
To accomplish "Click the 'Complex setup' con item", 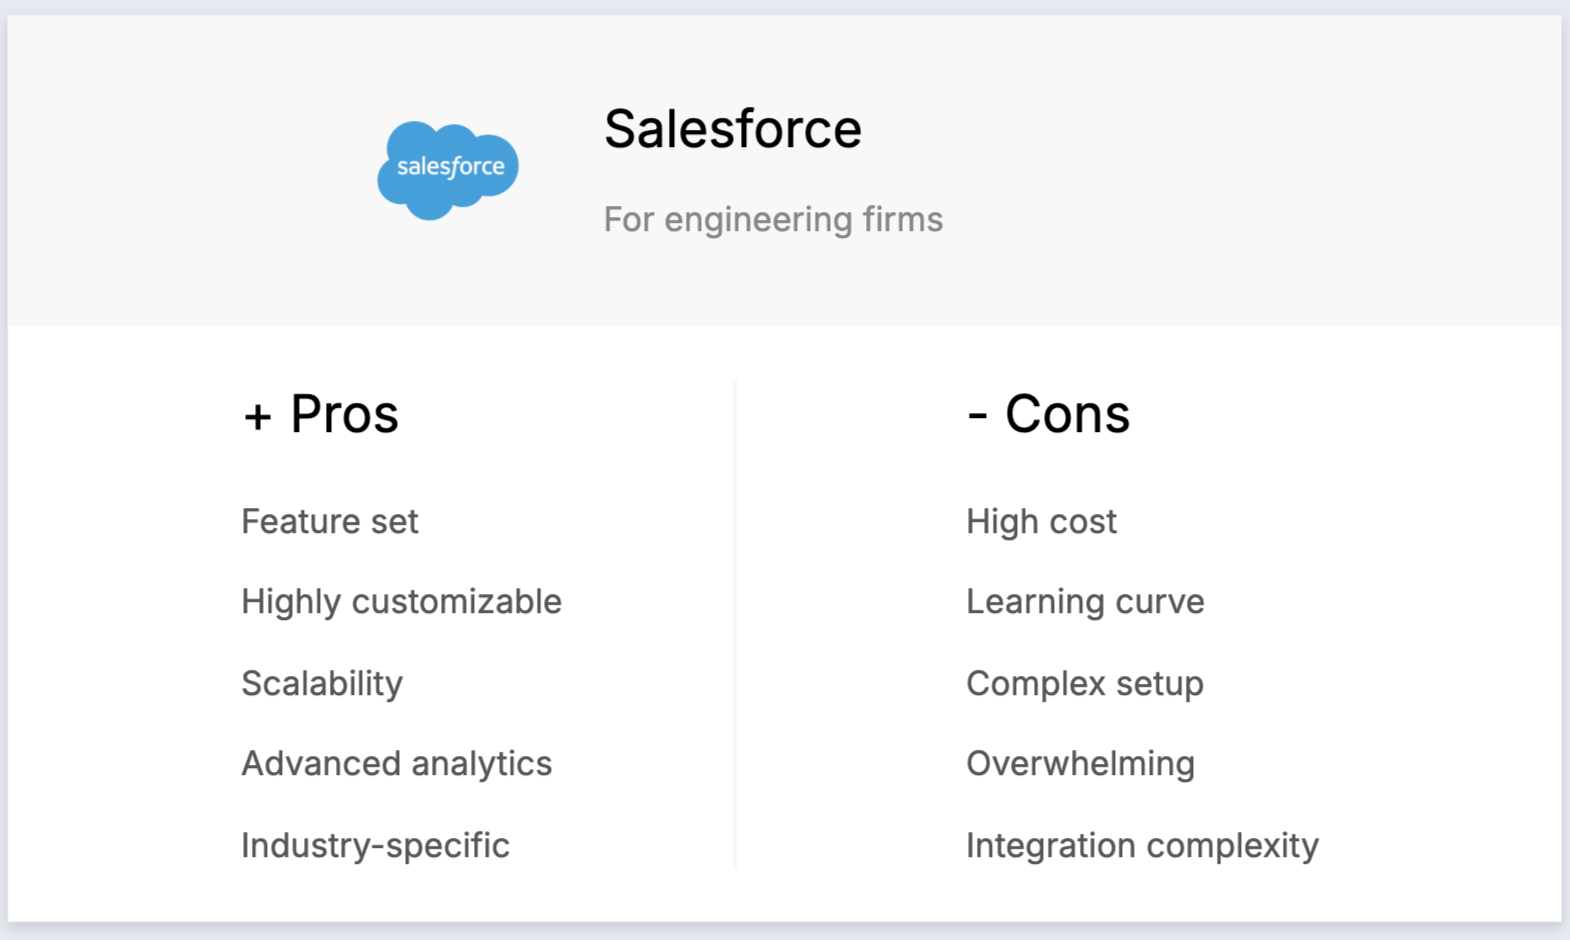I will pyautogui.click(x=1085, y=684).
